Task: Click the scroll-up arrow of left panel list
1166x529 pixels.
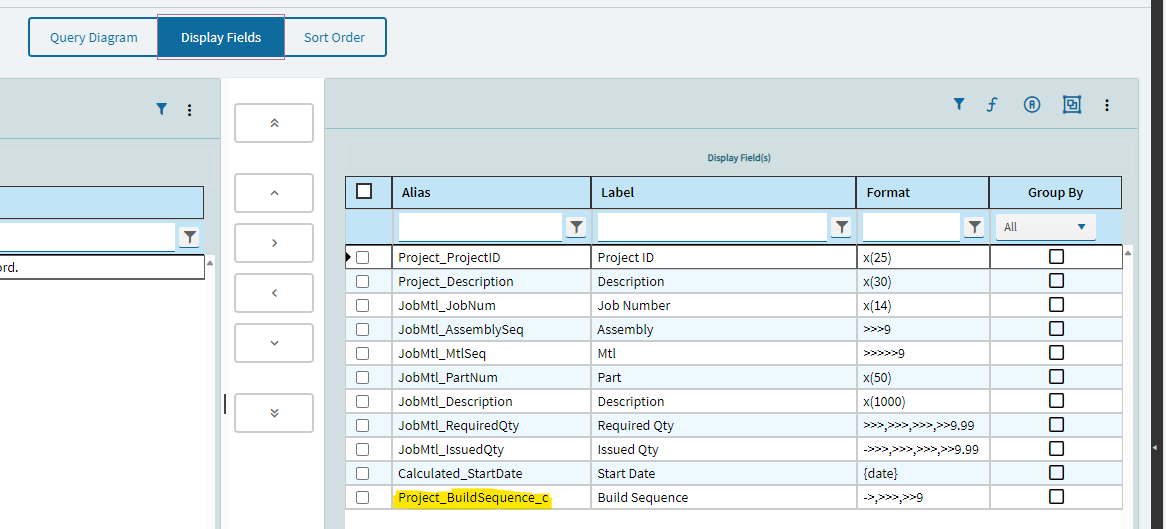Action: [210, 263]
